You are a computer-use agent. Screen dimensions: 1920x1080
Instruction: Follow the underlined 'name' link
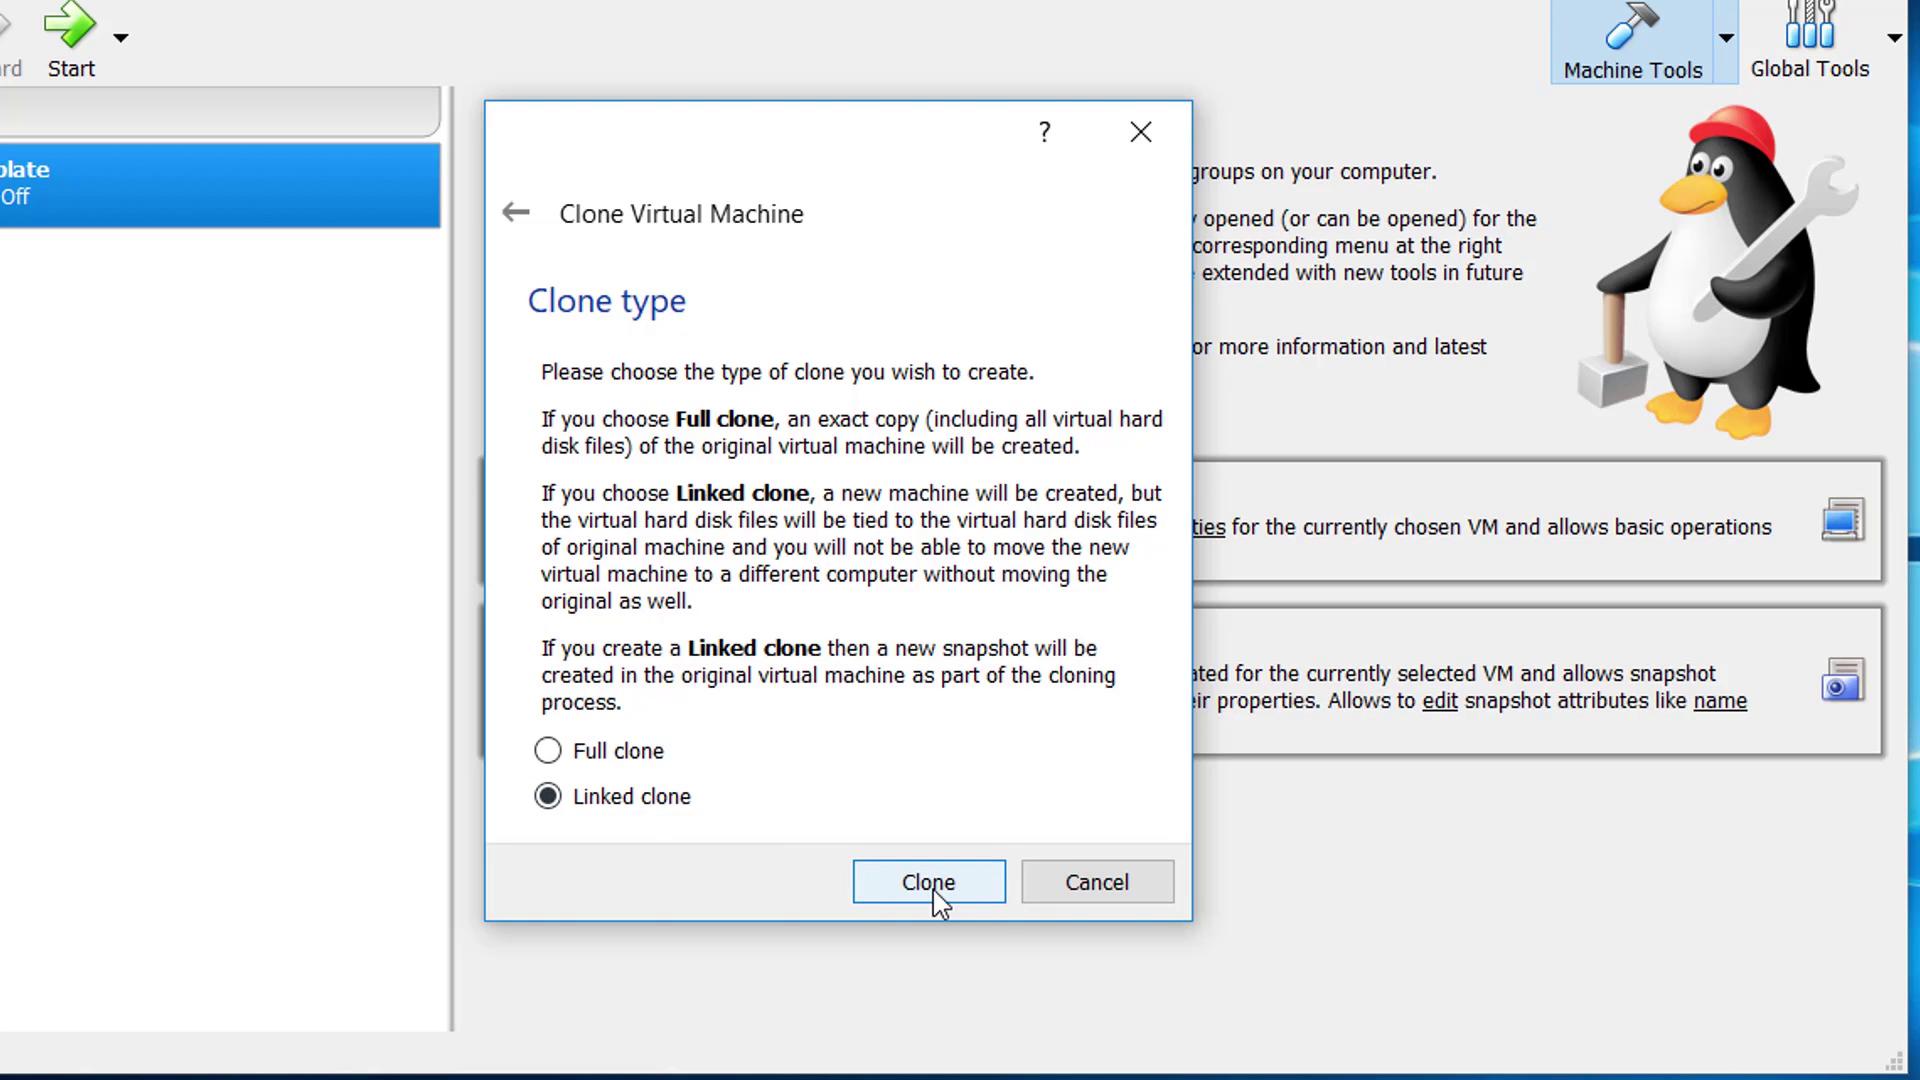pos(1719,701)
